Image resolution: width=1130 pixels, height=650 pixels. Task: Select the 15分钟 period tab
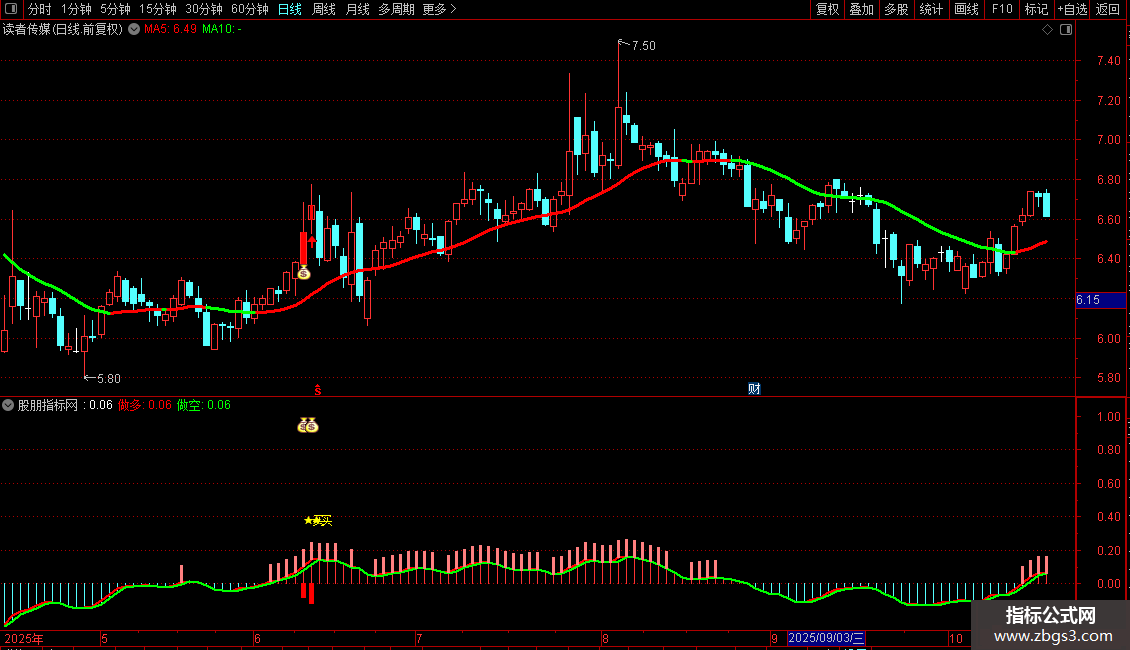(x=158, y=9)
